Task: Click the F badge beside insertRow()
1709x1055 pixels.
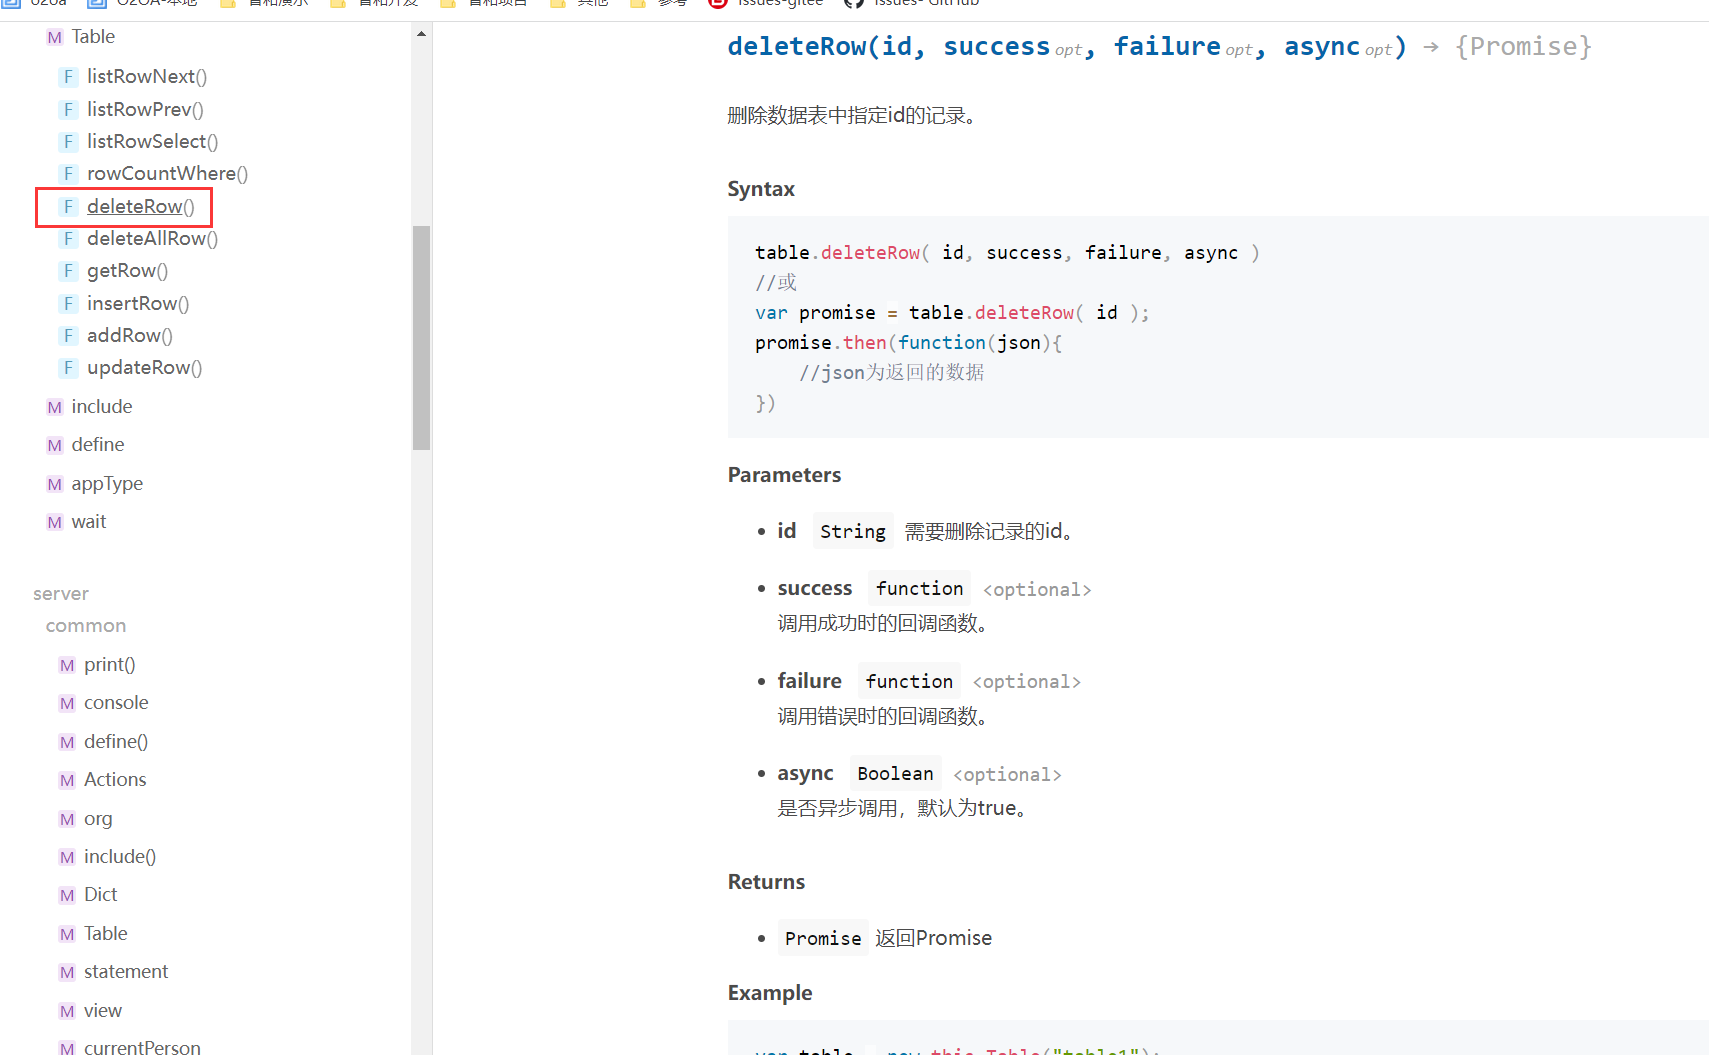Action: [x=68, y=304]
